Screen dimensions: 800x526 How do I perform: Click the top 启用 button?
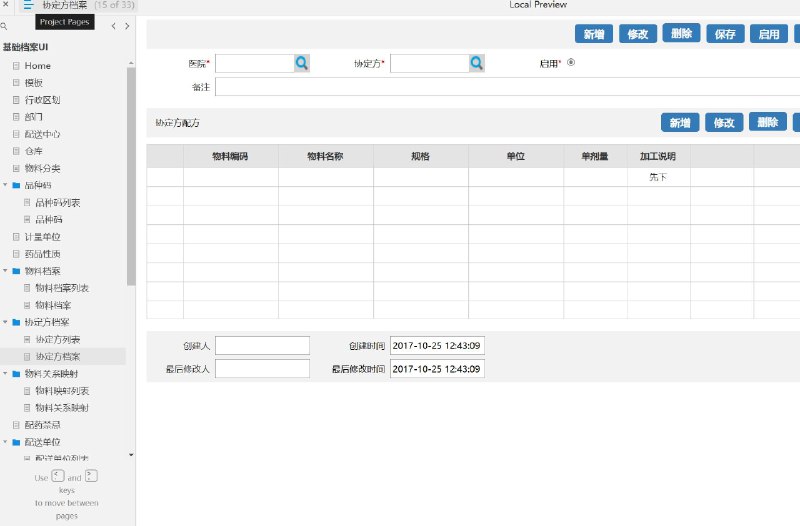tap(769, 34)
